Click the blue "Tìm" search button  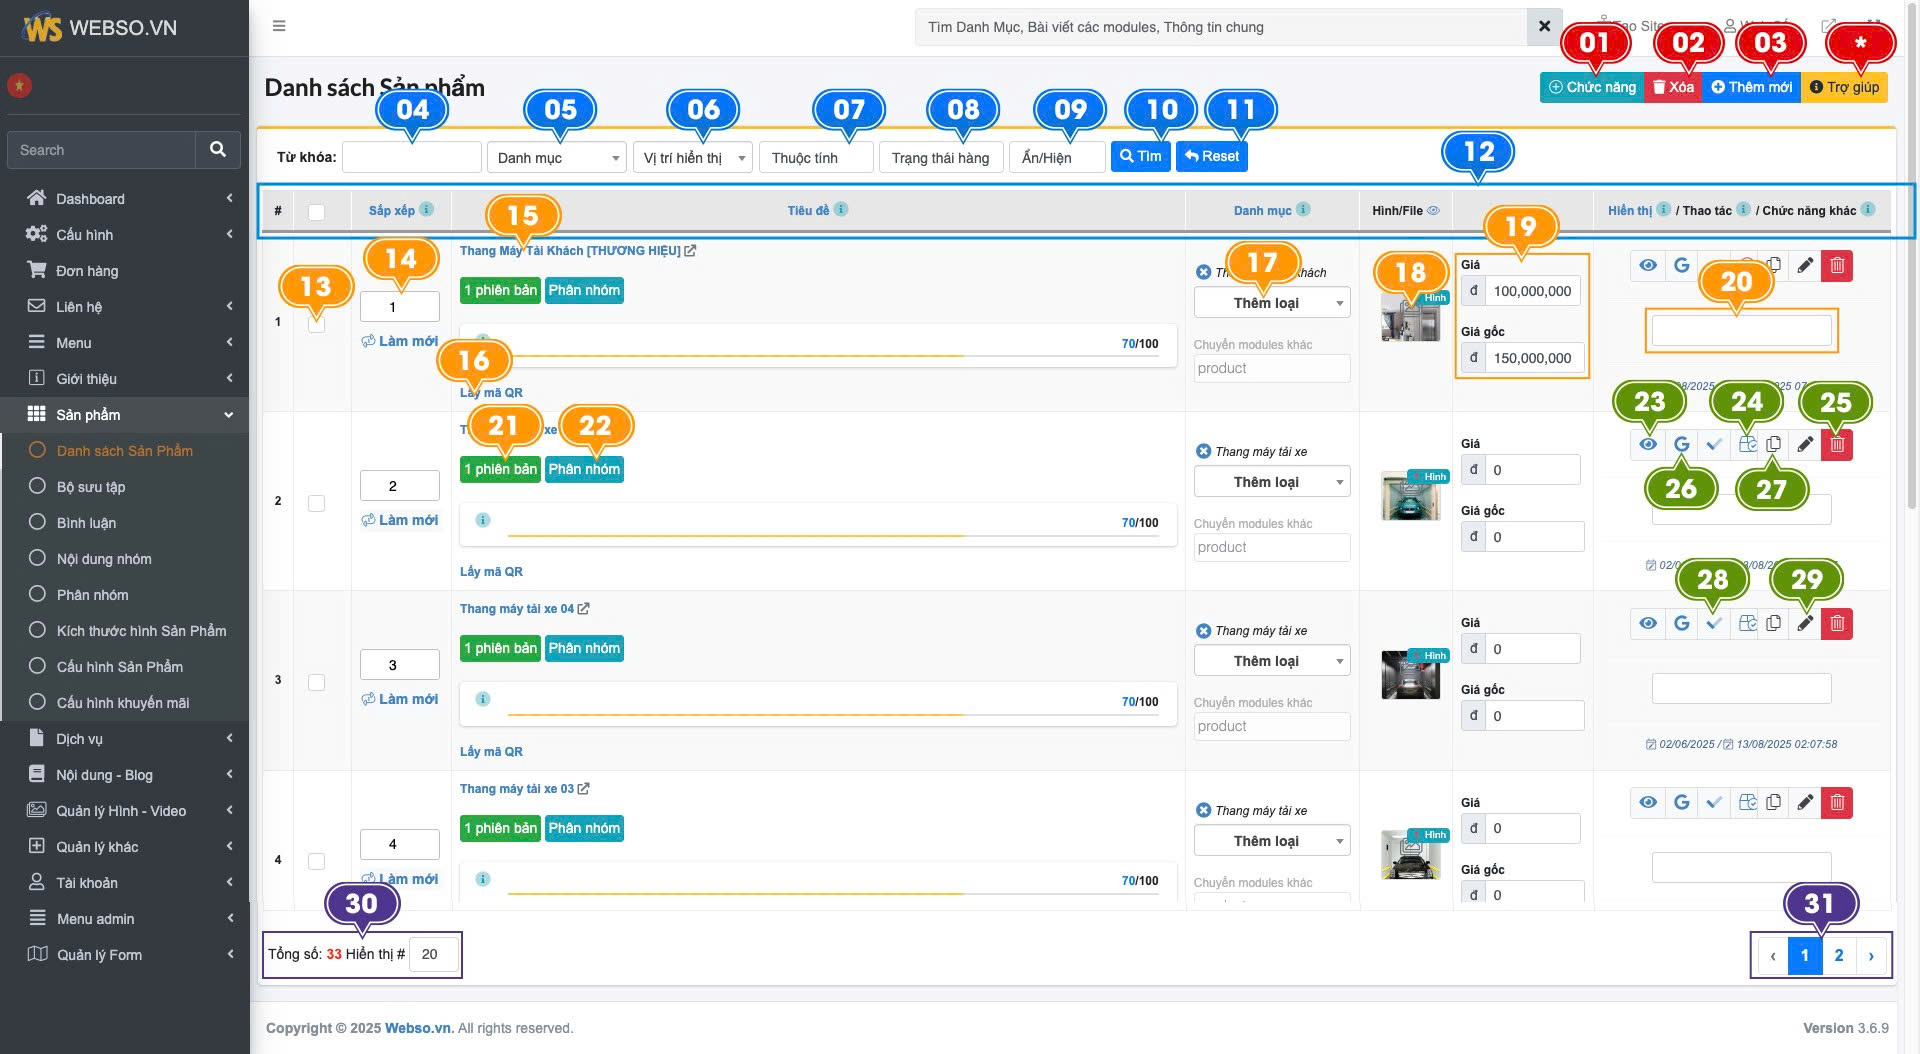pos(1140,157)
